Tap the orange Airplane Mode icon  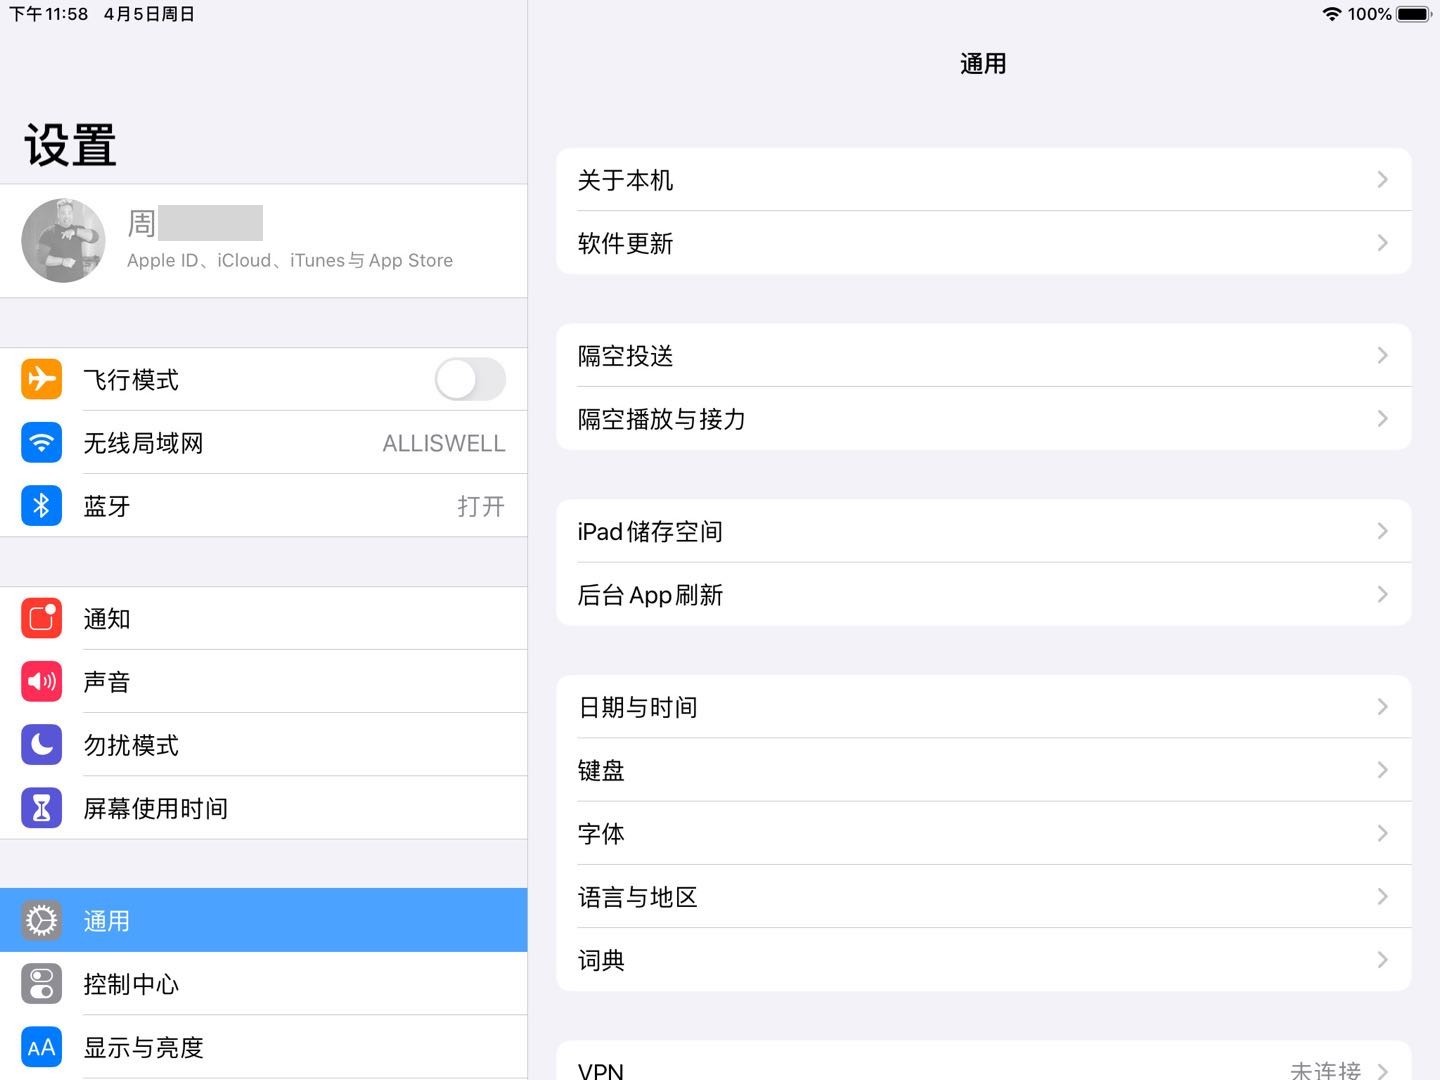point(41,380)
